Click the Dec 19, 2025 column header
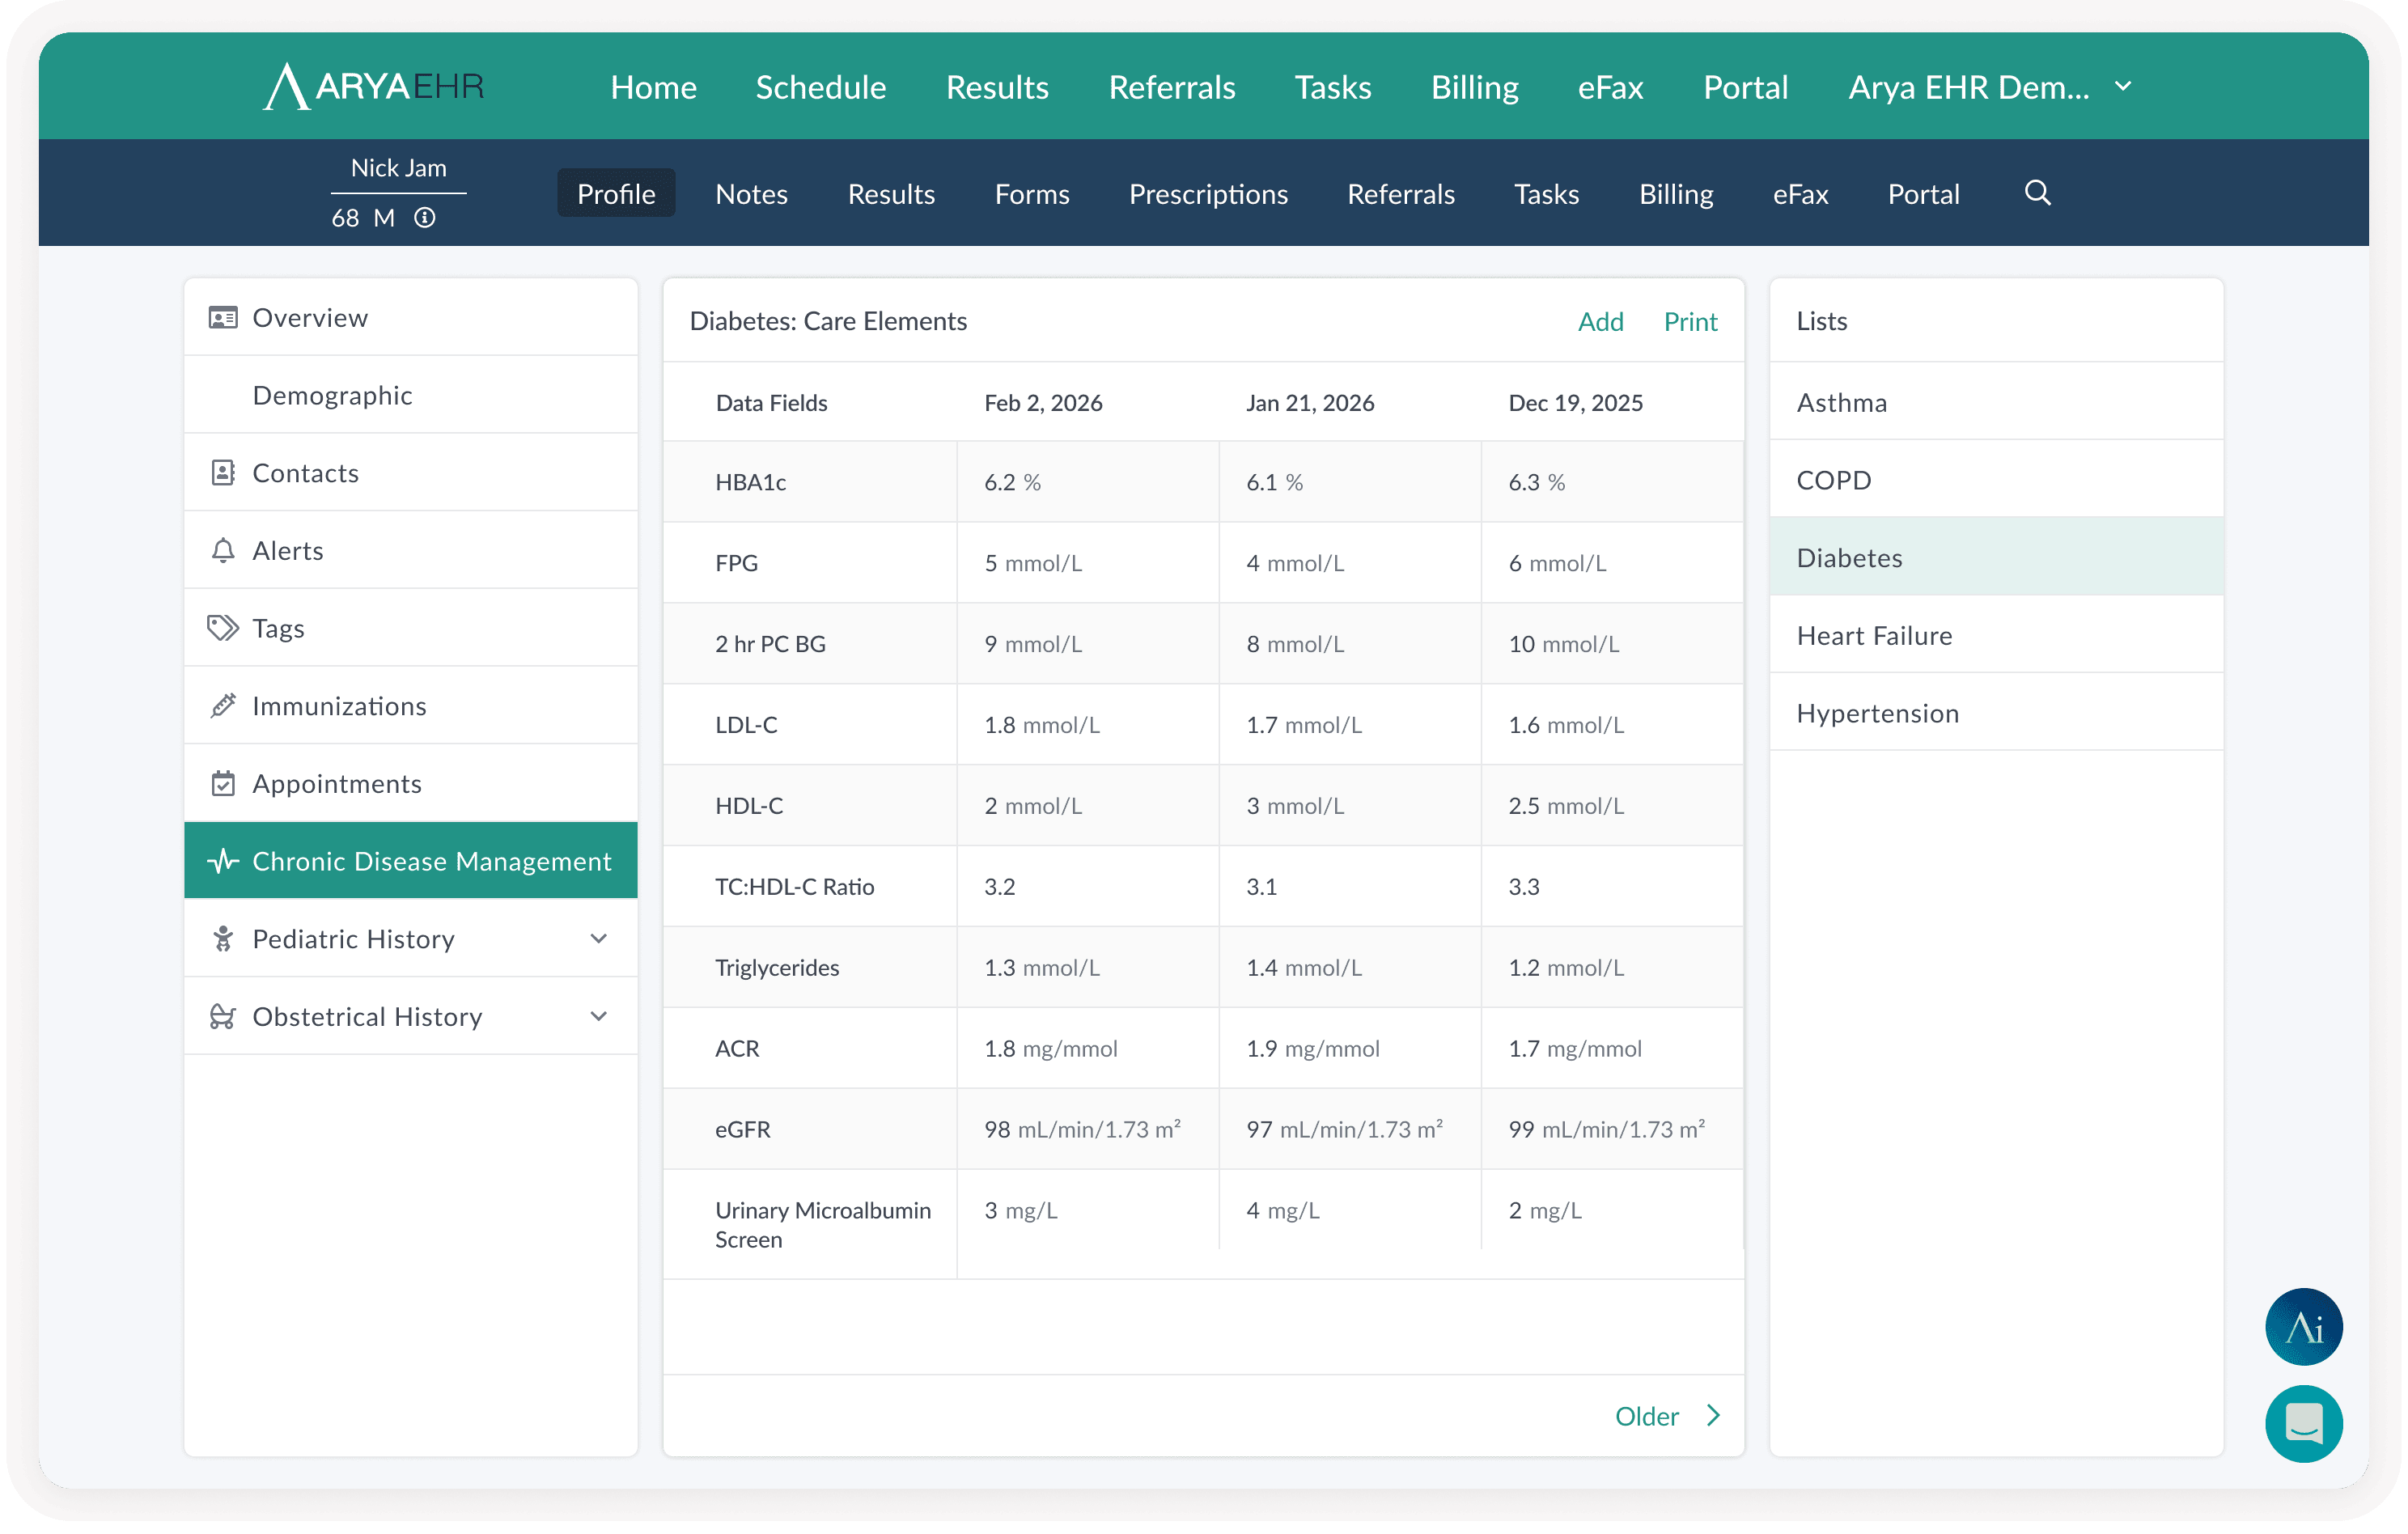The width and height of the screenshot is (2408, 1534). click(x=1575, y=401)
